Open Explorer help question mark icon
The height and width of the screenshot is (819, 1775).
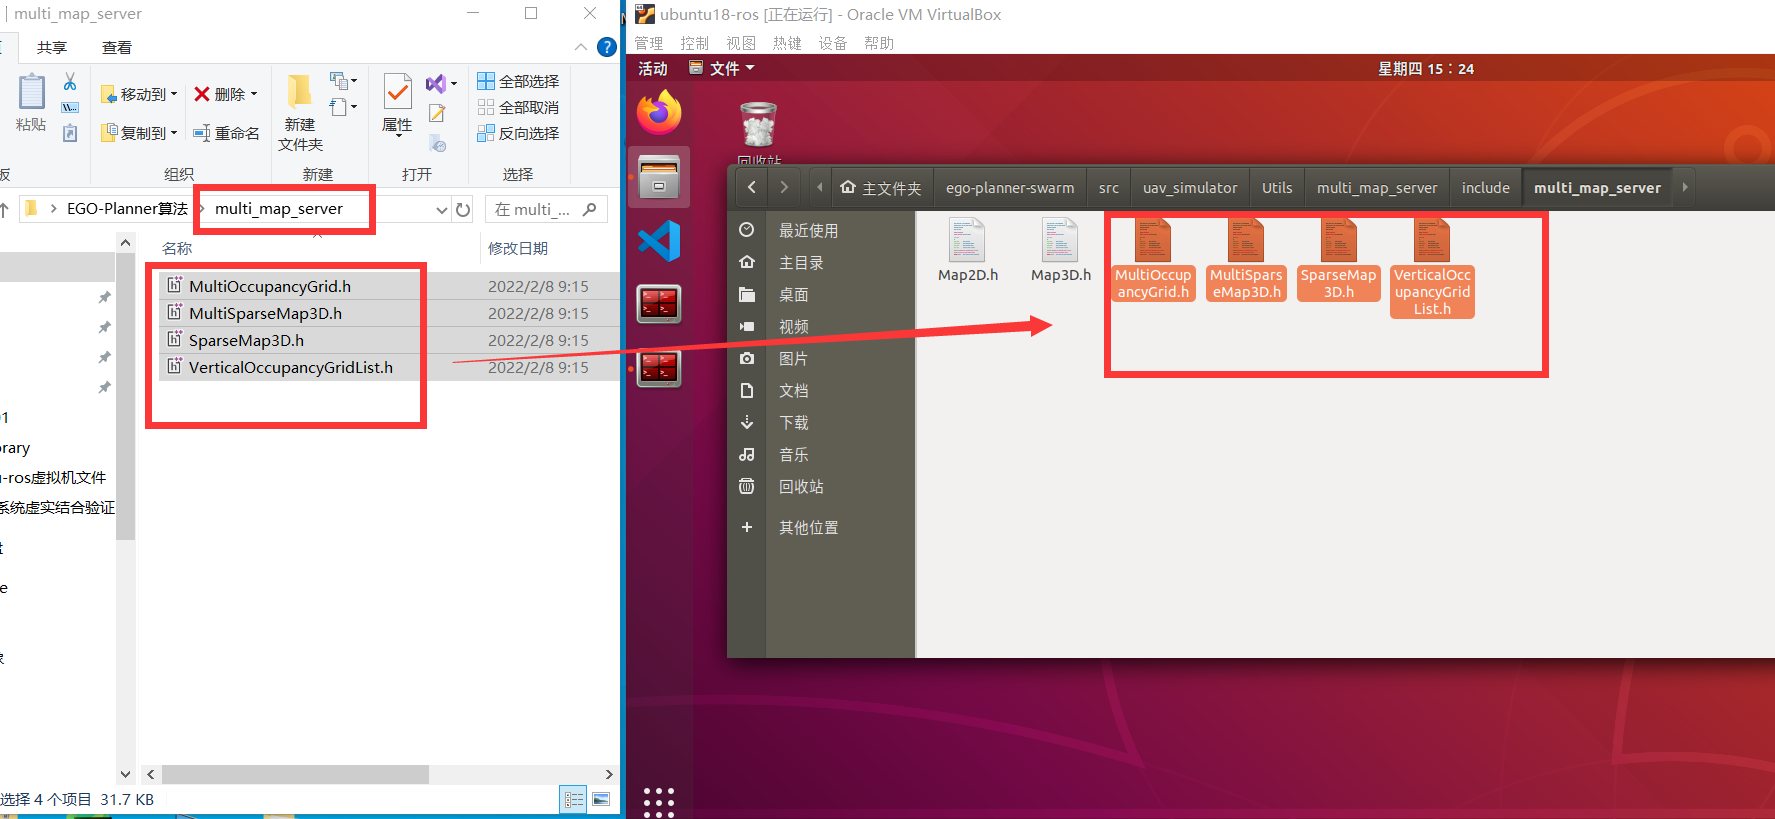coord(606,47)
